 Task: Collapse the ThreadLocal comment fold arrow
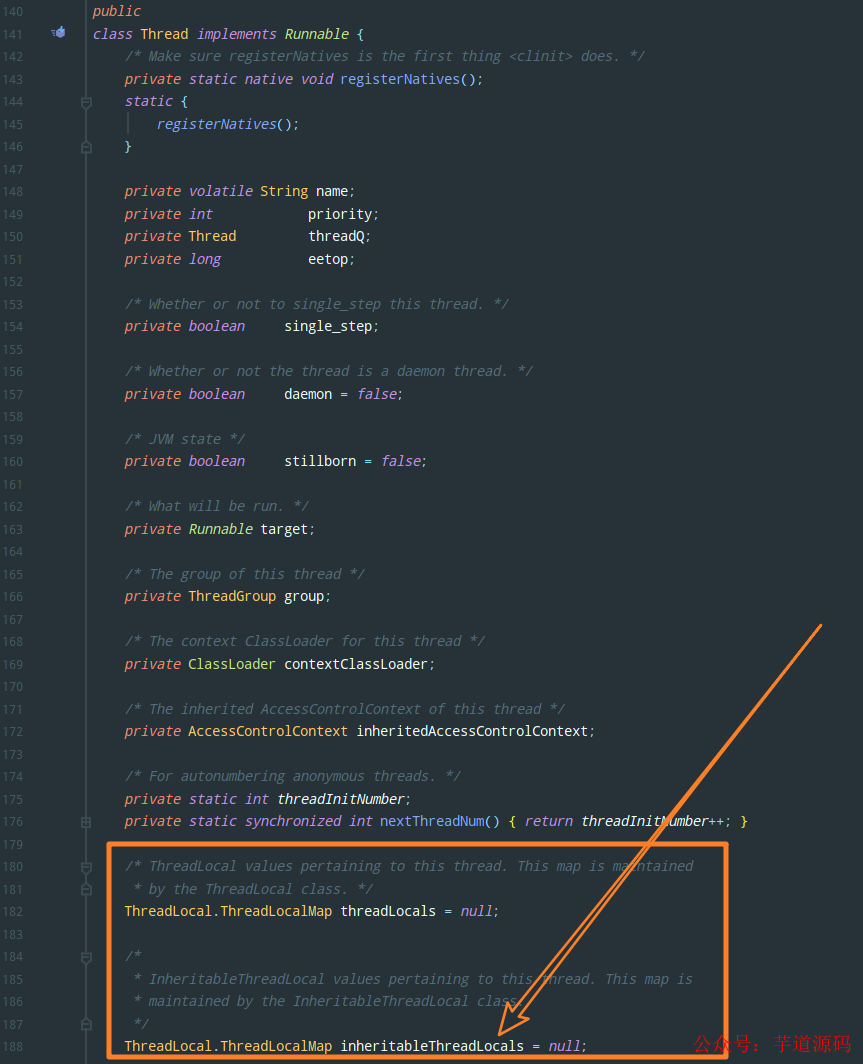pyautogui.click(x=85, y=866)
